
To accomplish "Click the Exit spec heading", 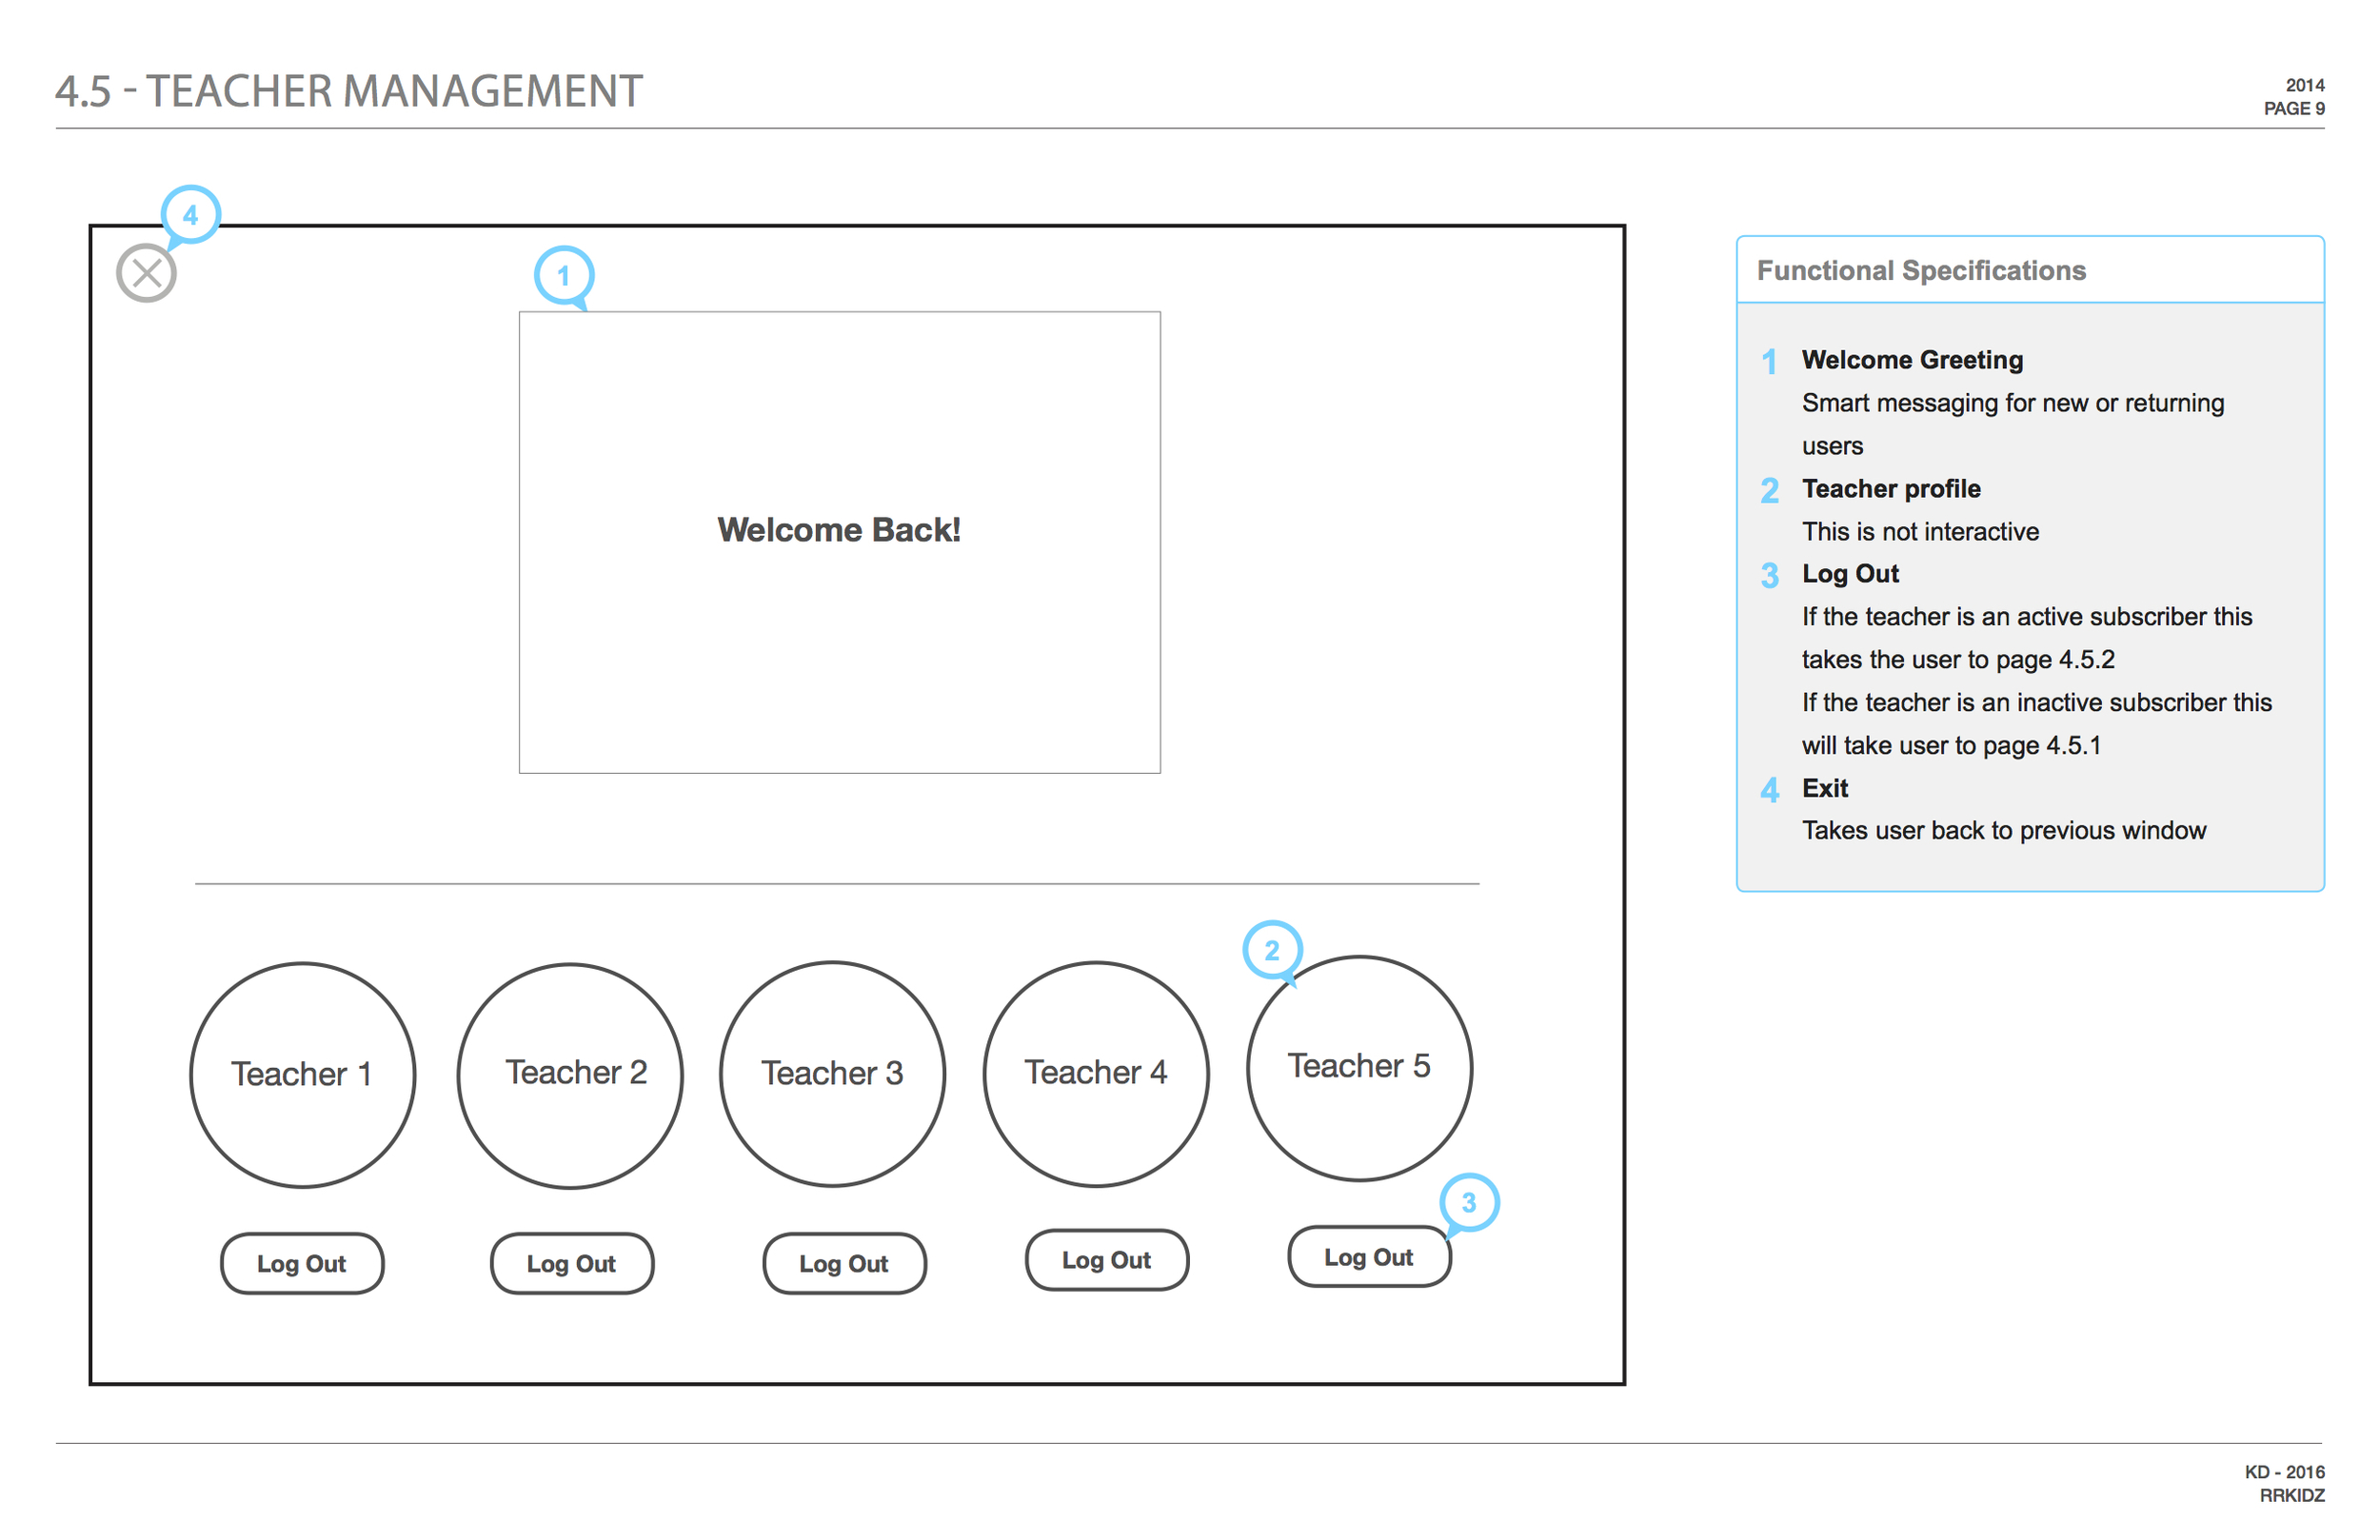I will pos(1825,788).
